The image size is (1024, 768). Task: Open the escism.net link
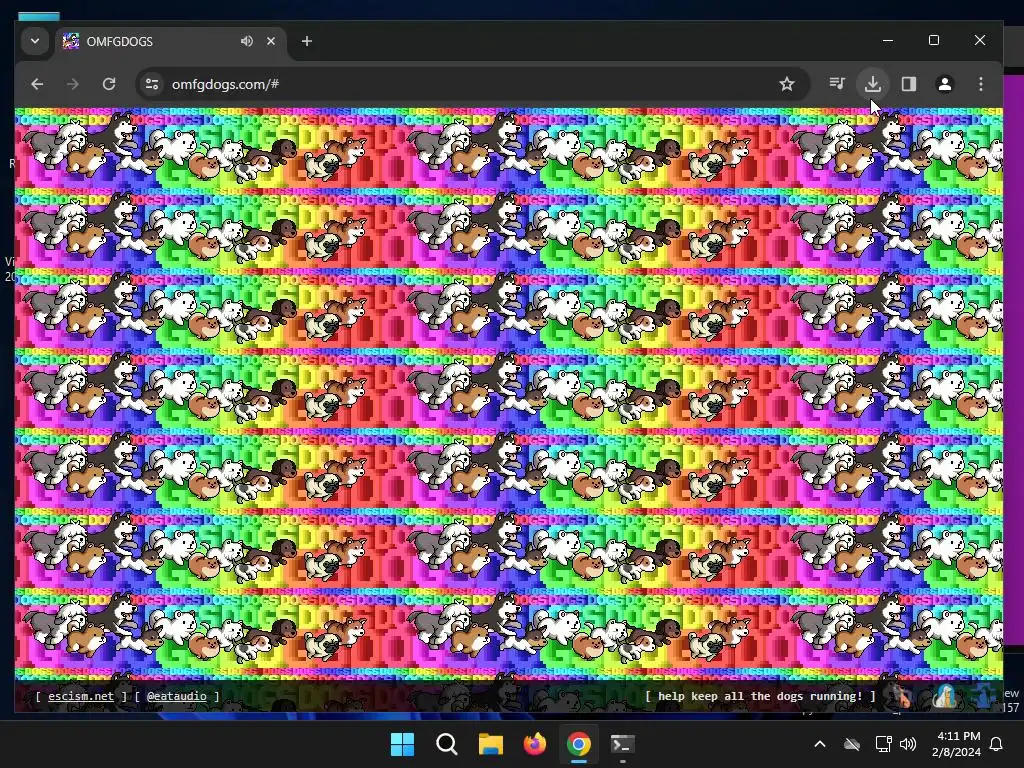click(80, 696)
